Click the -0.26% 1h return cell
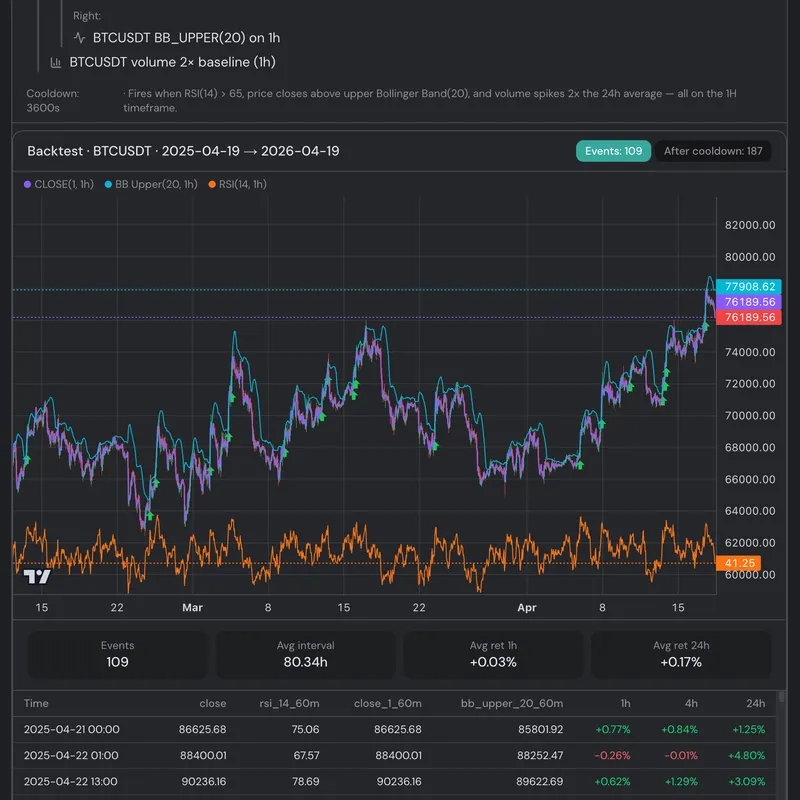Viewport: 800px width, 800px height. coord(612,756)
